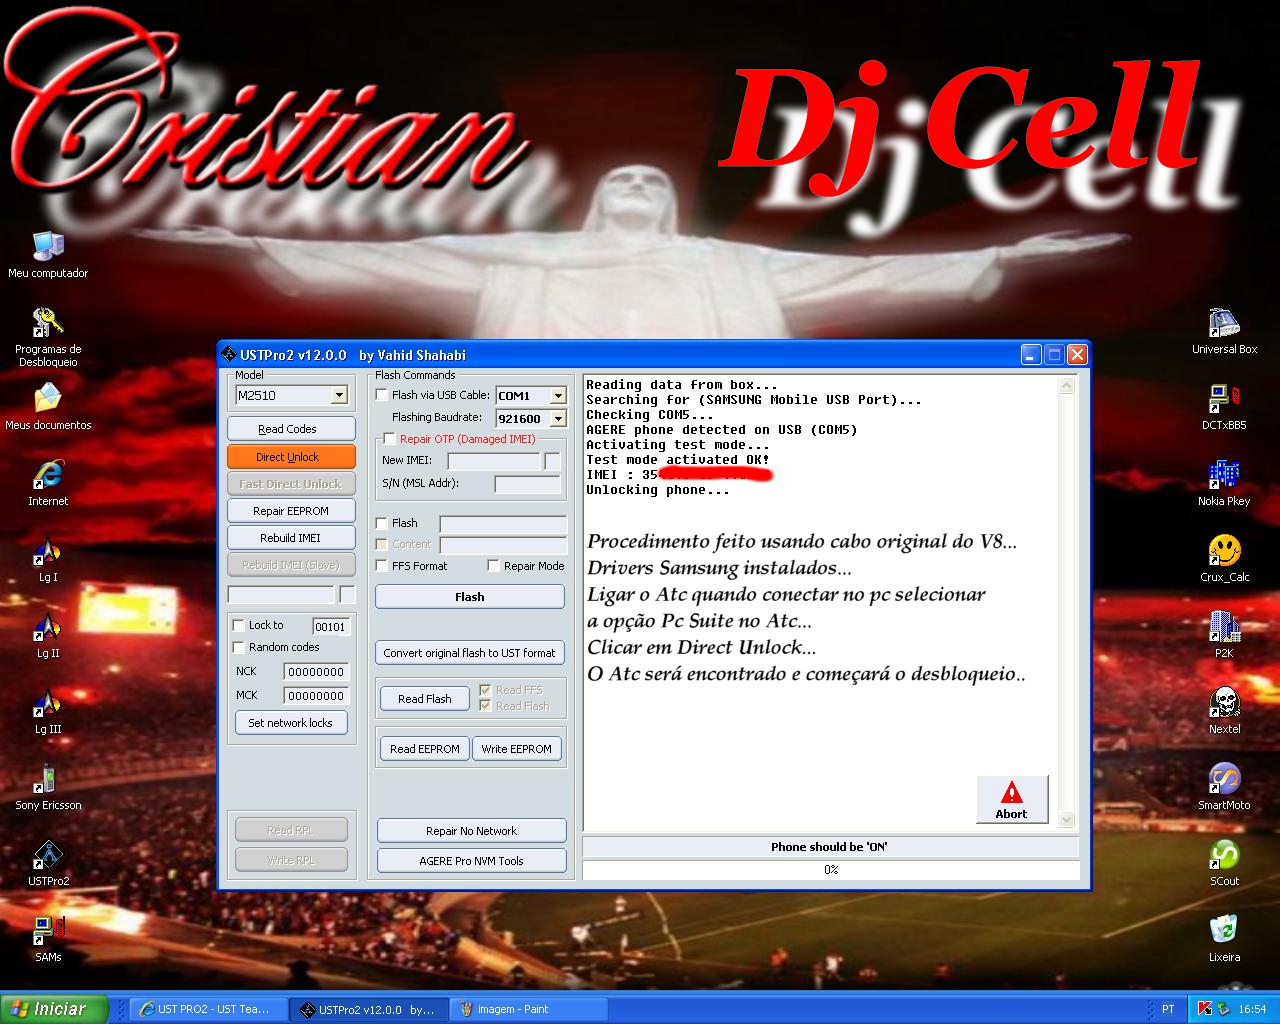
Task: Open the Iniciar start menu
Action: (54, 1009)
